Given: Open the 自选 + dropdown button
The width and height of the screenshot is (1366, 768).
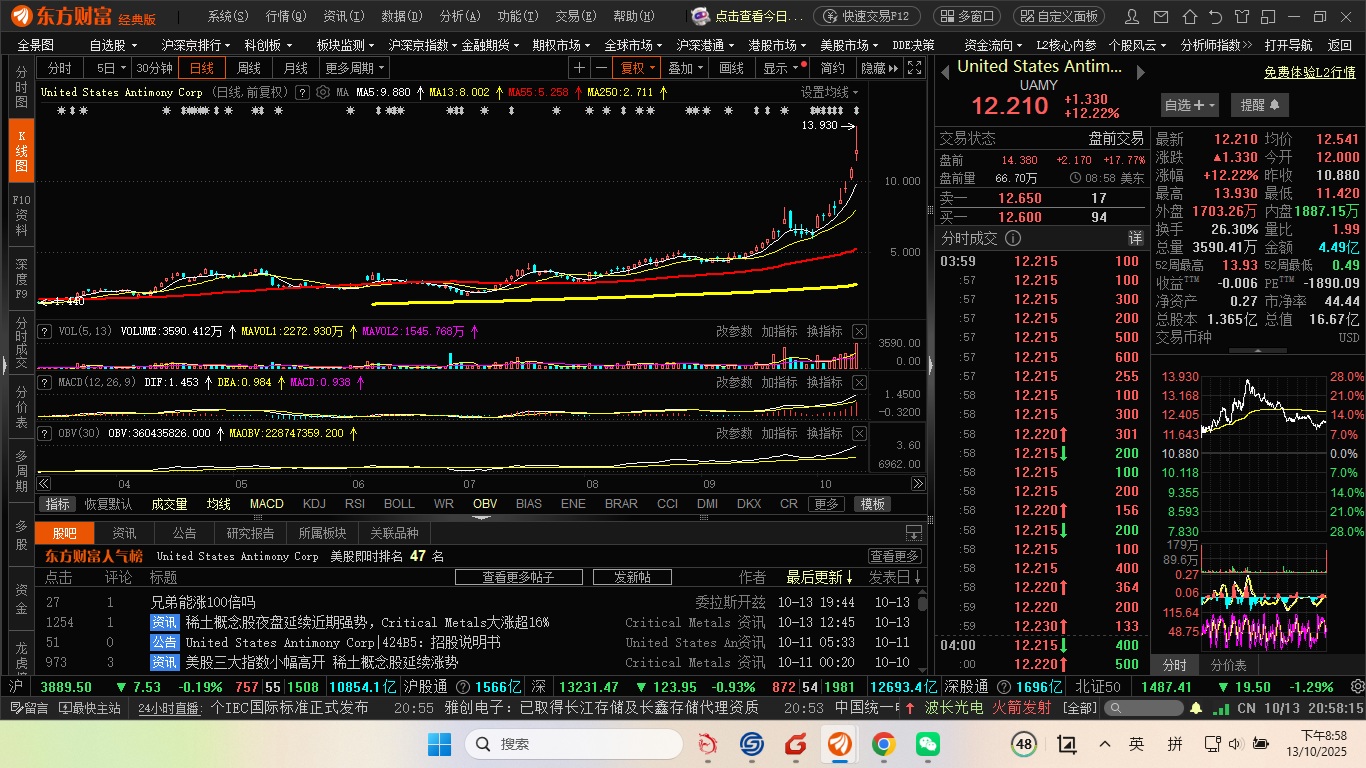Looking at the screenshot, I should (1190, 105).
